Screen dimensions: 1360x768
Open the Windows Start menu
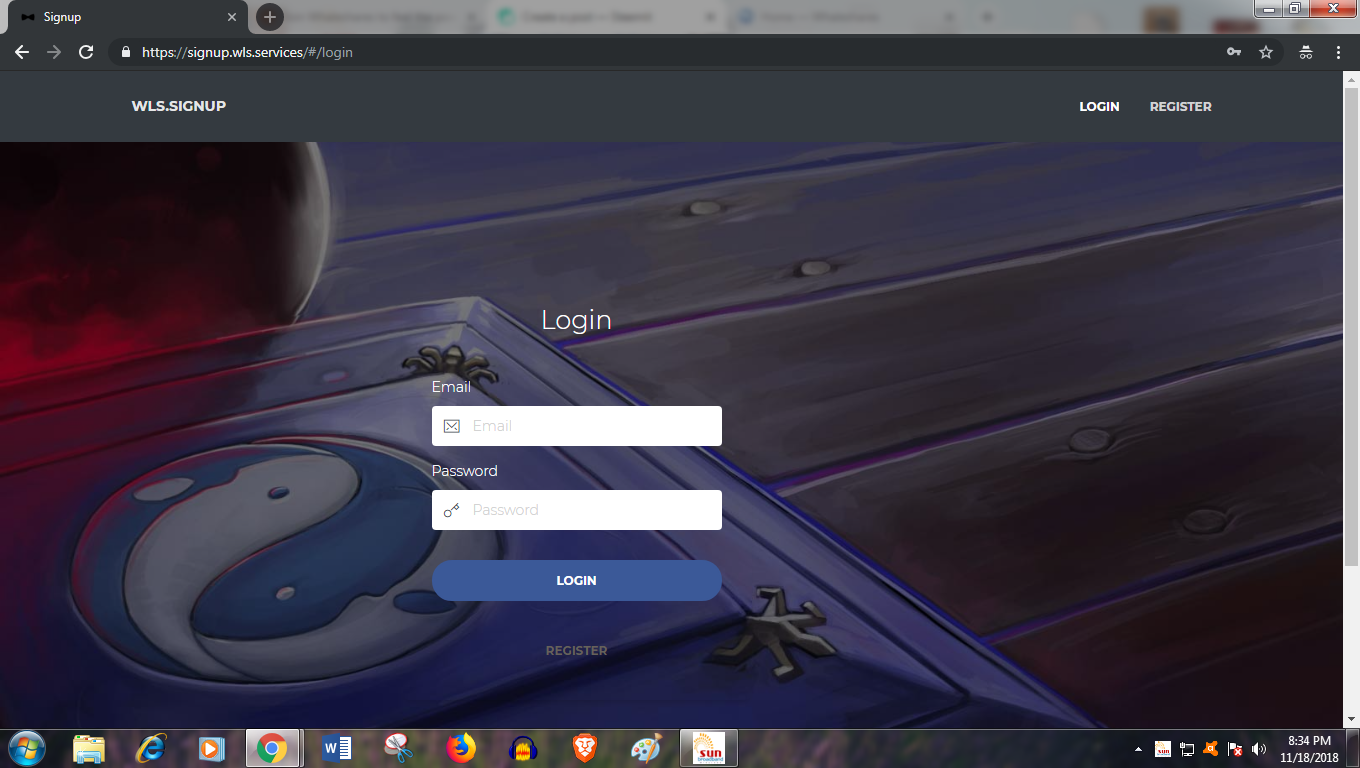point(26,748)
